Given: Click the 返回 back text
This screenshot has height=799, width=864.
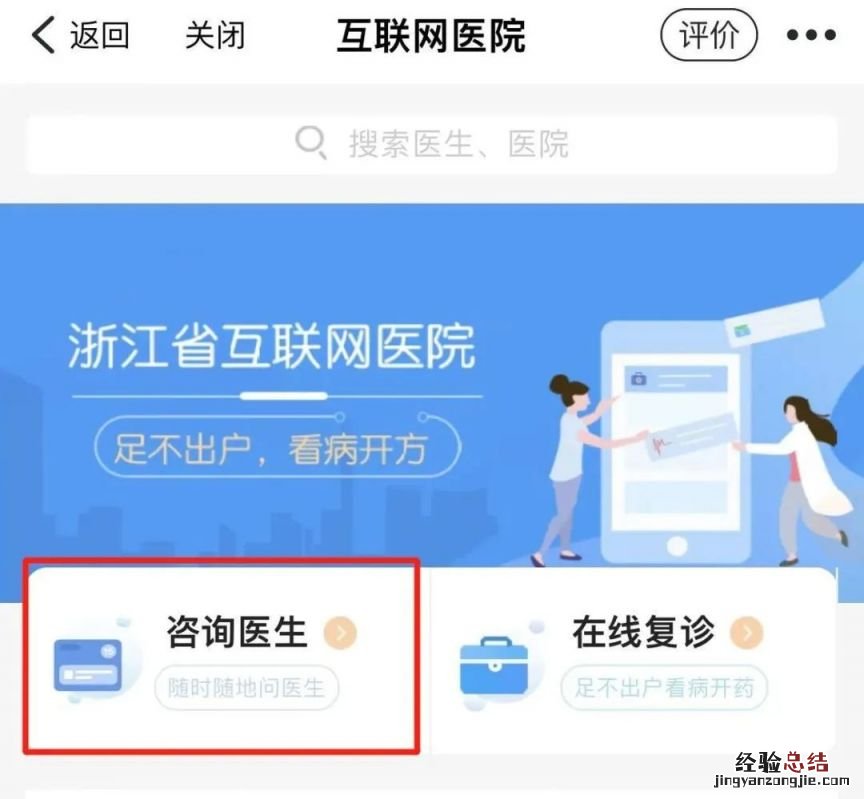Looking at the screenshot, I should tap(100, 35).
